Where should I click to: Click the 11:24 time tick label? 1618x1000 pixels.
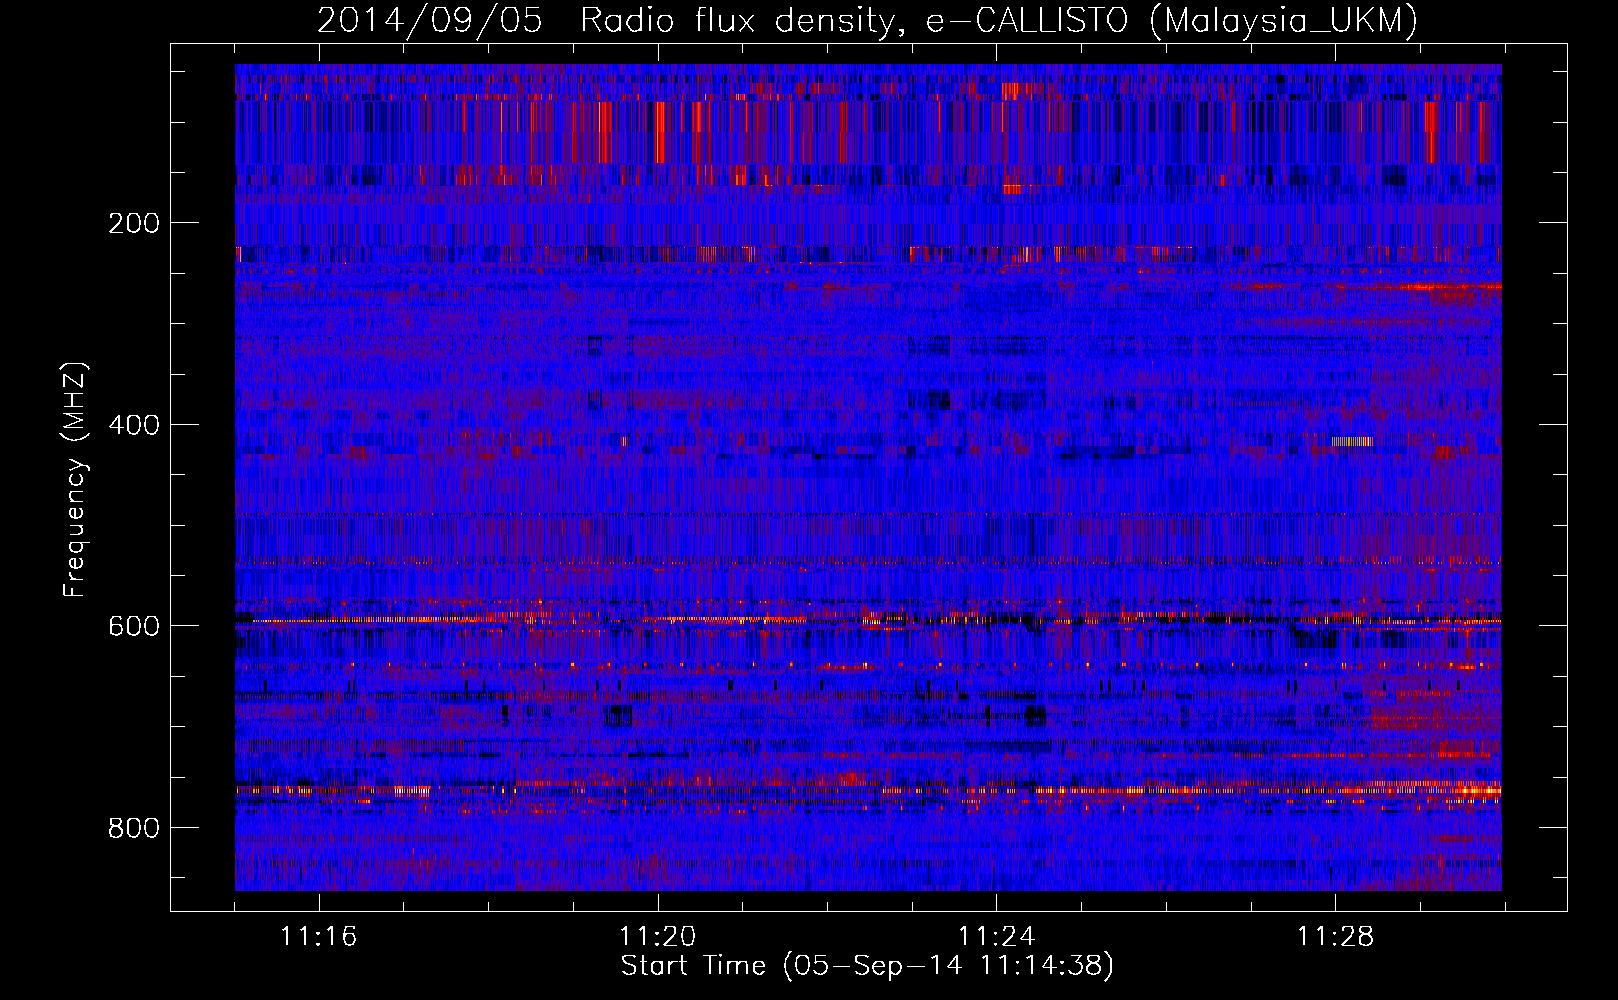pos(996,937)
